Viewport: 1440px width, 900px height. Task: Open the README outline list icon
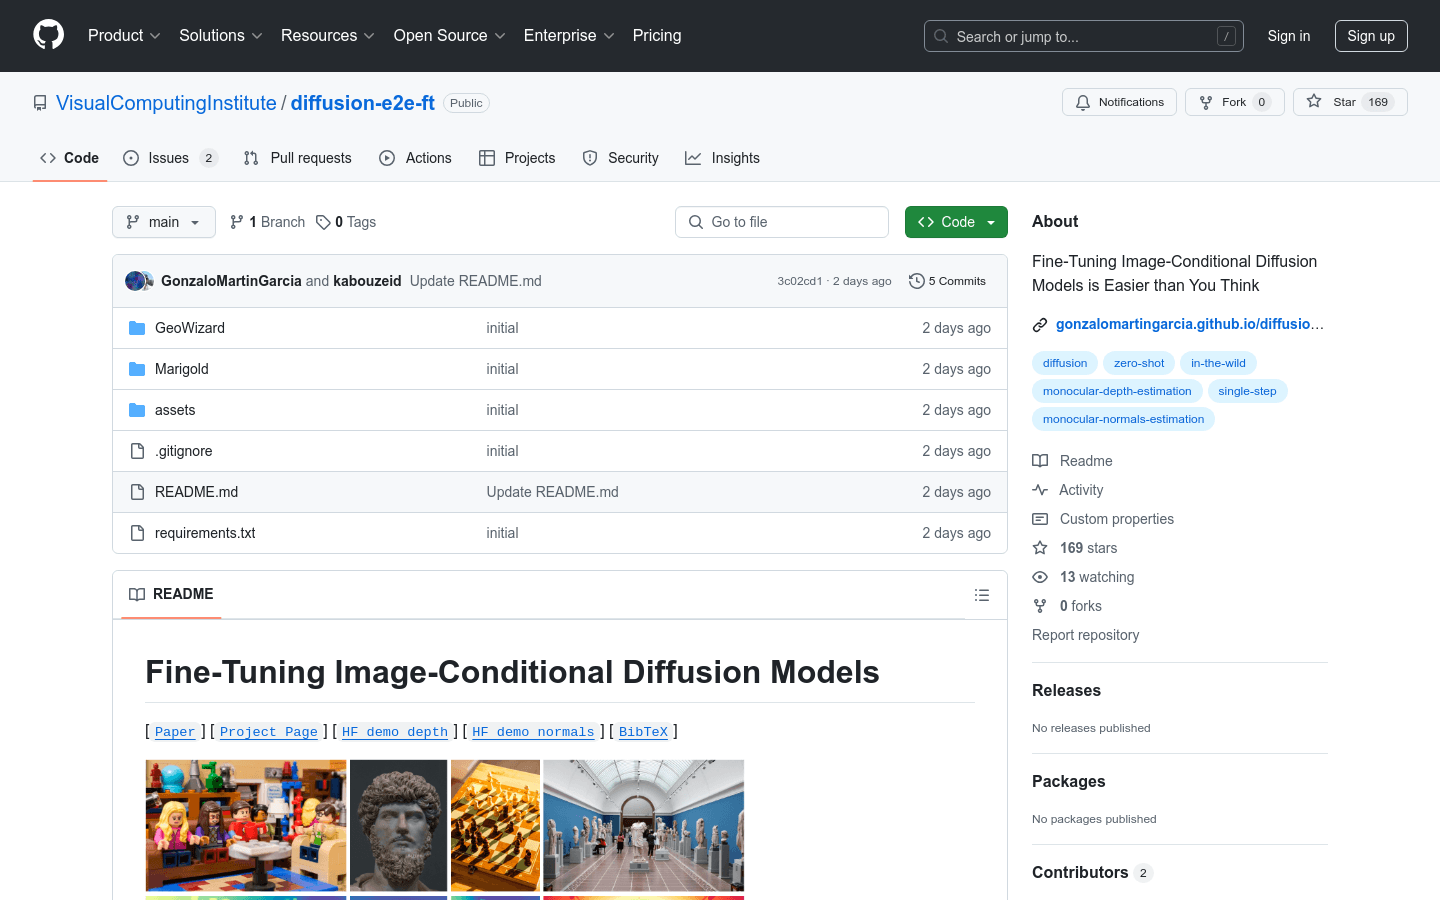tap(981, 595)
